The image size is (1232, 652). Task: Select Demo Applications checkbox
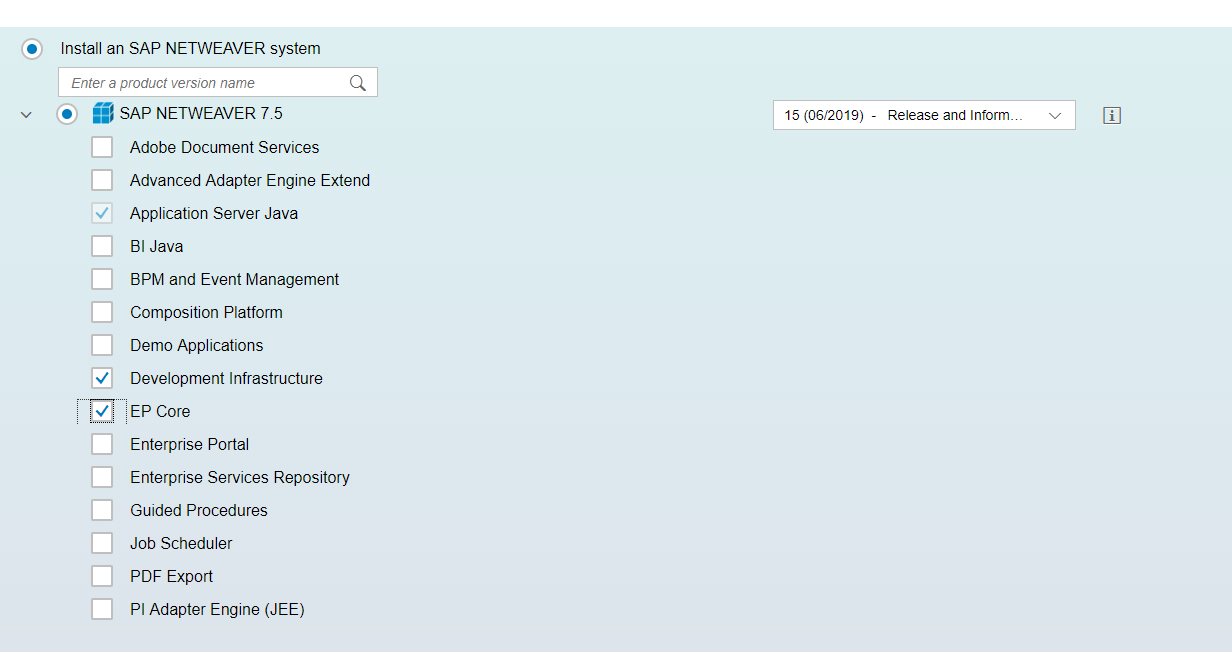click(102, 345)
